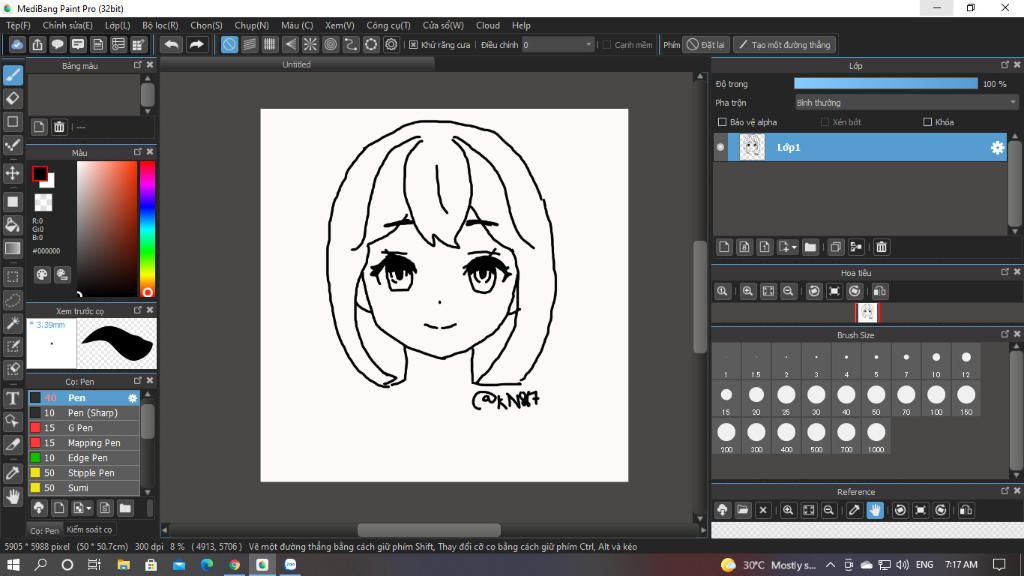1024x576 pixels.
Task: Click the share/export icon in the top toolbar
Action: coord(37,44)
